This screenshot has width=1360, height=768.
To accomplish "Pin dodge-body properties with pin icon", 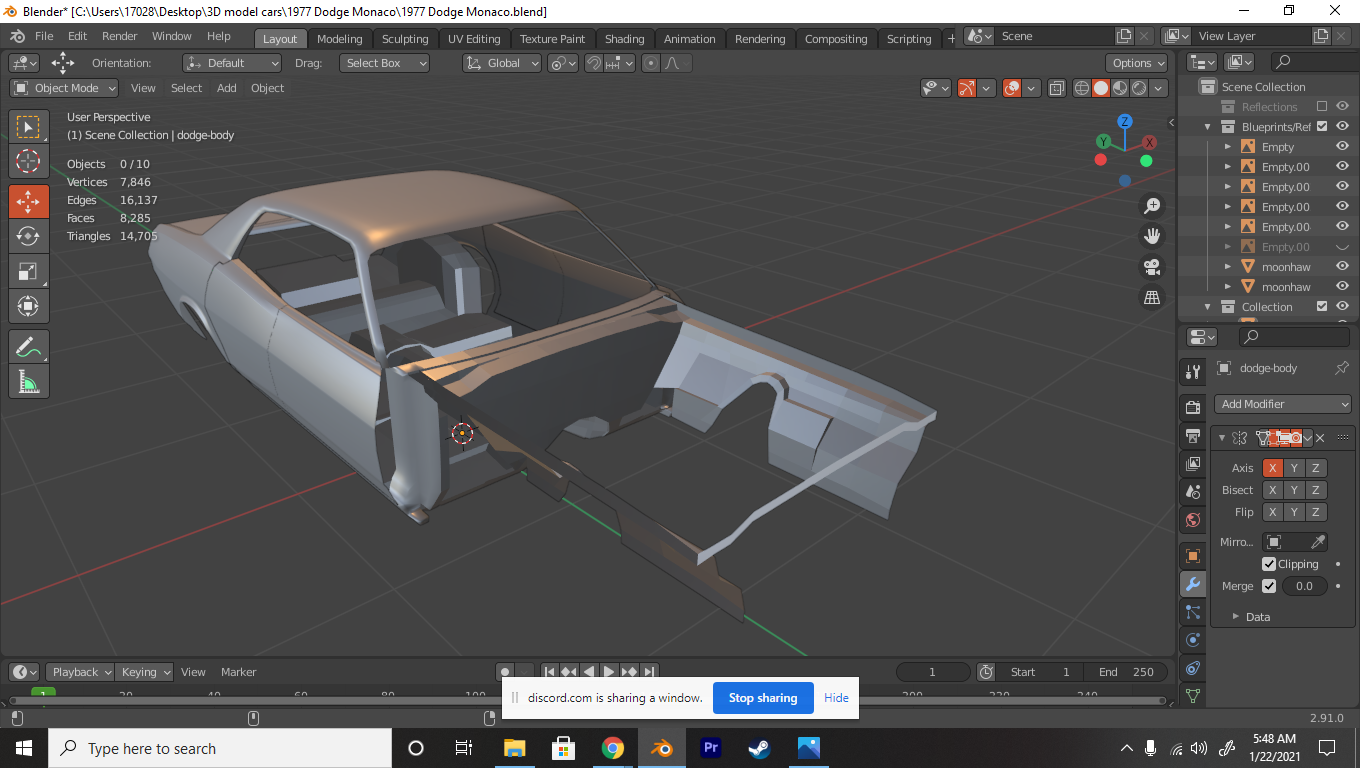I will click(1342, 368).
